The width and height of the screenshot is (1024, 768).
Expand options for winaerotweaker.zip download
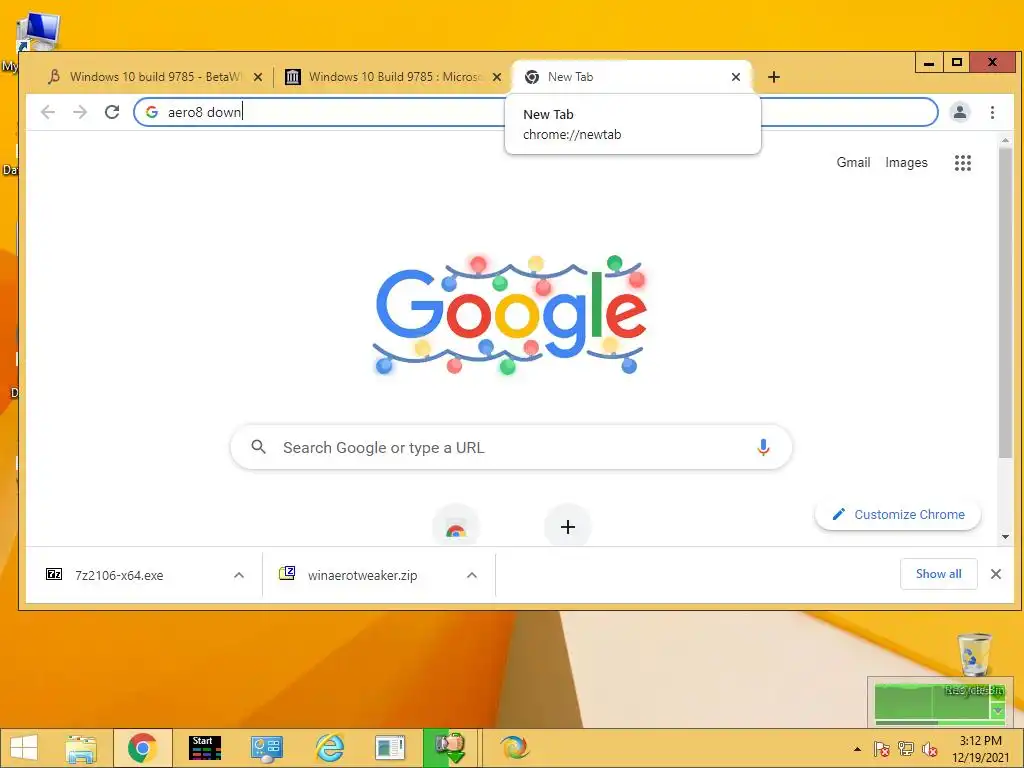point(472,575)
